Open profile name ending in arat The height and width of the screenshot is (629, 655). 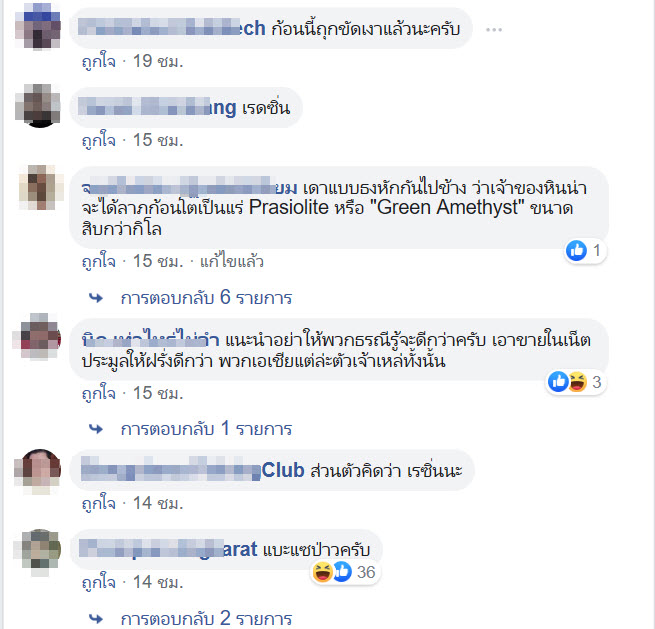pyautogui.click(x=168, y=549)
